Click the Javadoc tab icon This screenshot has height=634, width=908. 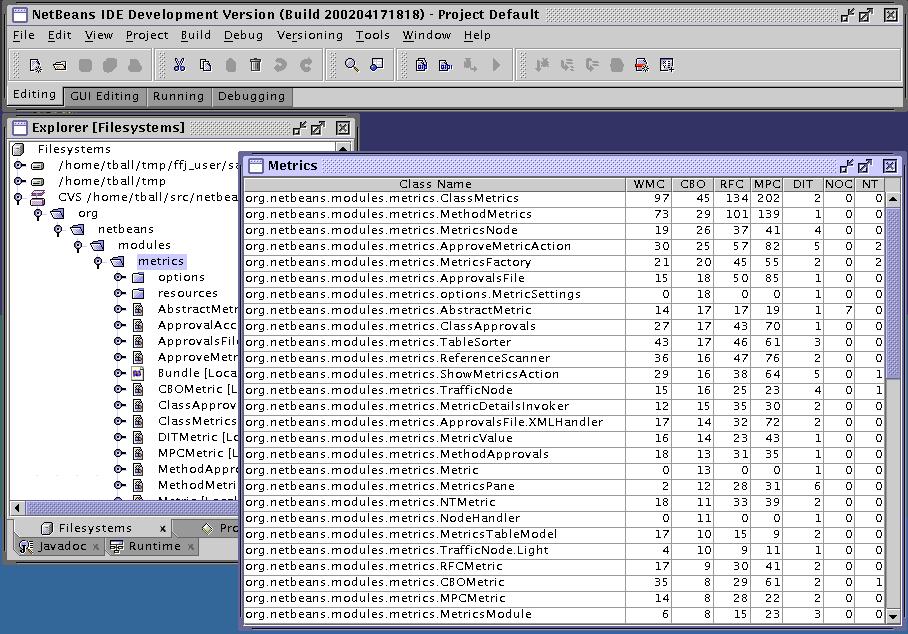pyautogui.click(x=25, y=546)
